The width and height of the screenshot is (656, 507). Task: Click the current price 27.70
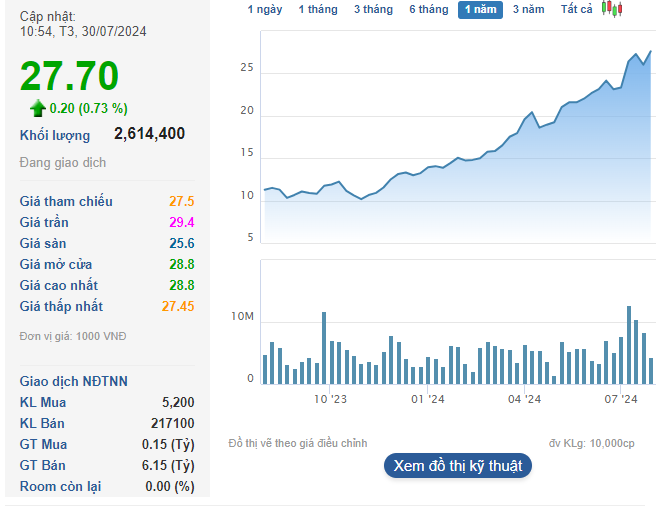pos(69,76)
